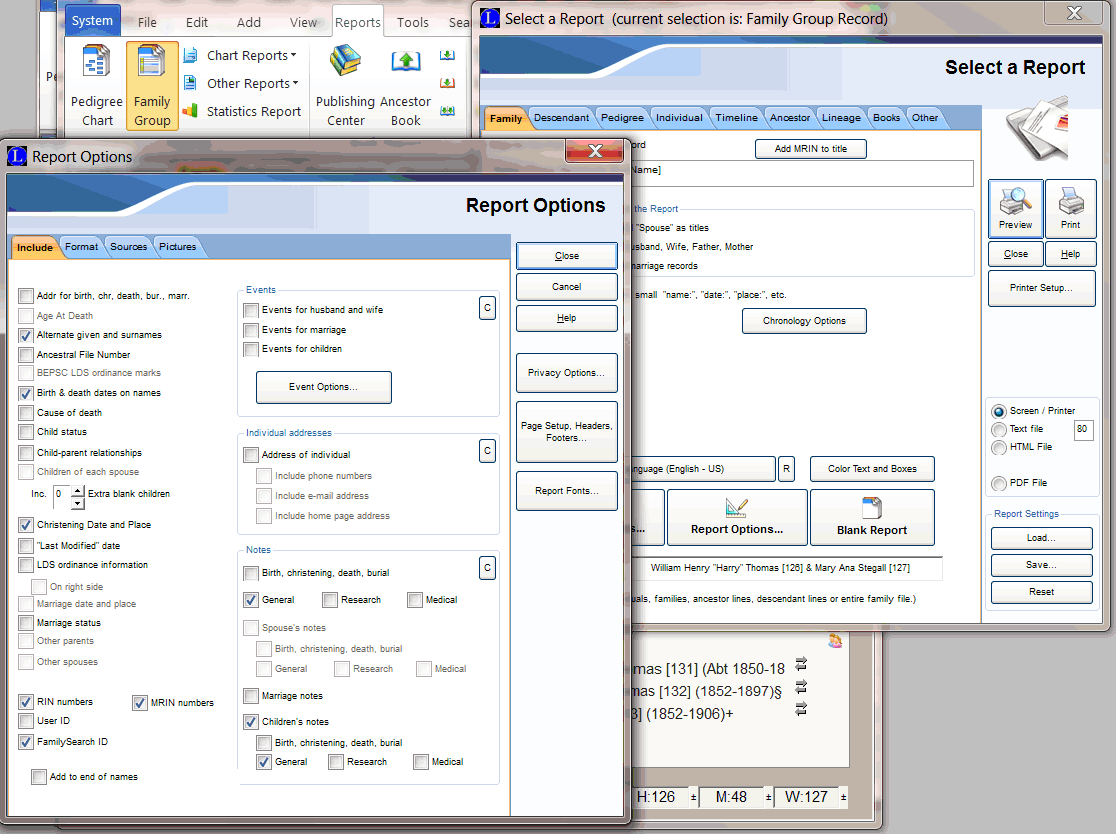Enable the Cause of death checkbox
Screen dimensions: 1116x834
click(x=26, y=413)
